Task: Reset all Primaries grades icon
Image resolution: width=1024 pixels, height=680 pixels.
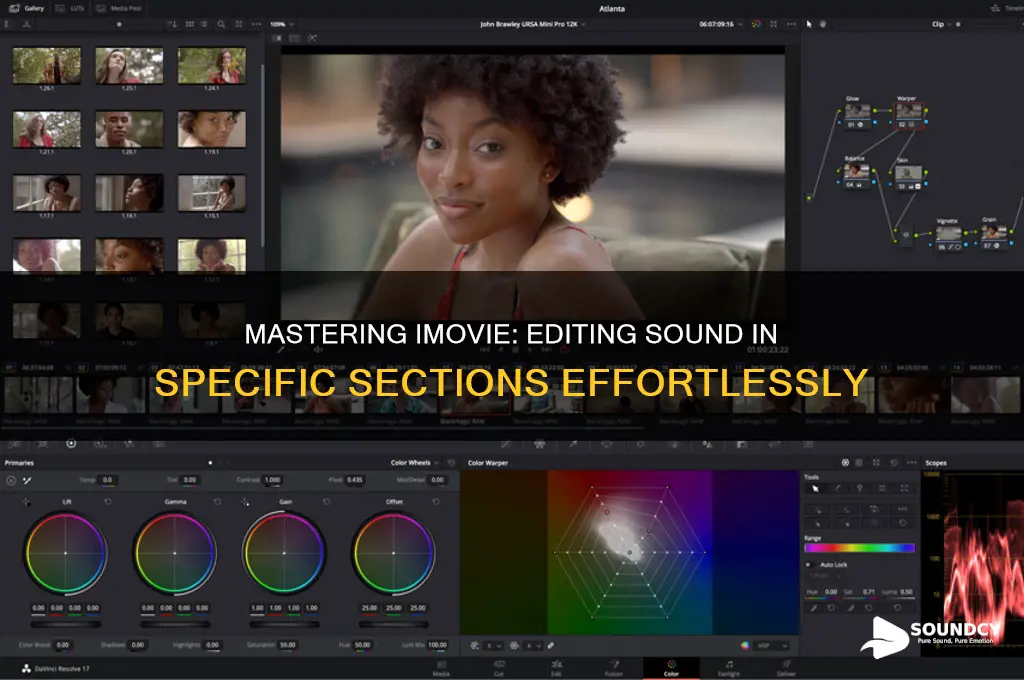Action: 451,462
